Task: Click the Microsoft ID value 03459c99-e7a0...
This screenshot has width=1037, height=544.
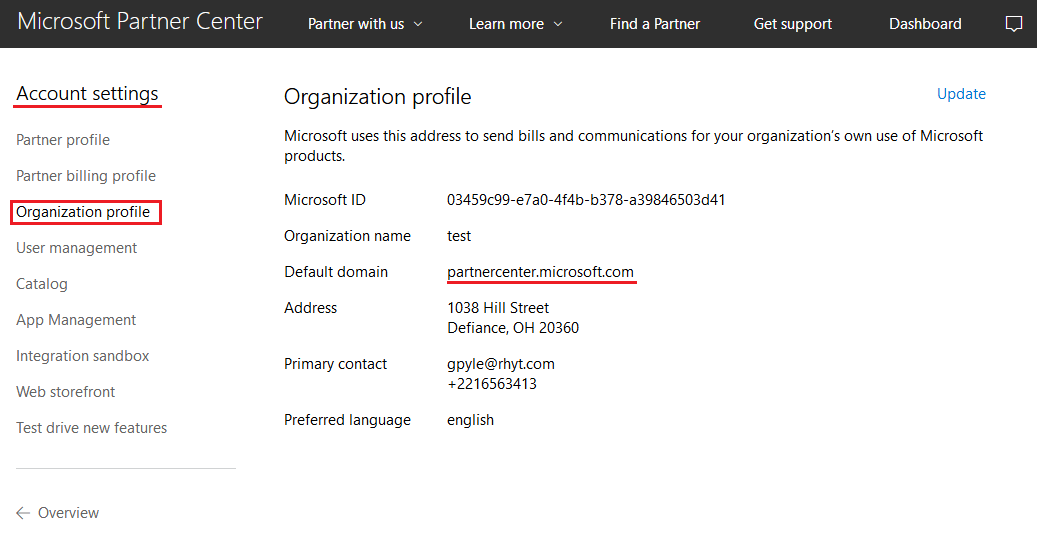Action: 586,200
